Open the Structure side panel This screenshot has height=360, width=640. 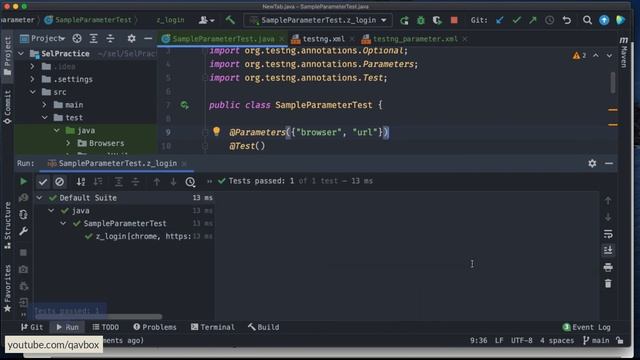coord(7,225)
